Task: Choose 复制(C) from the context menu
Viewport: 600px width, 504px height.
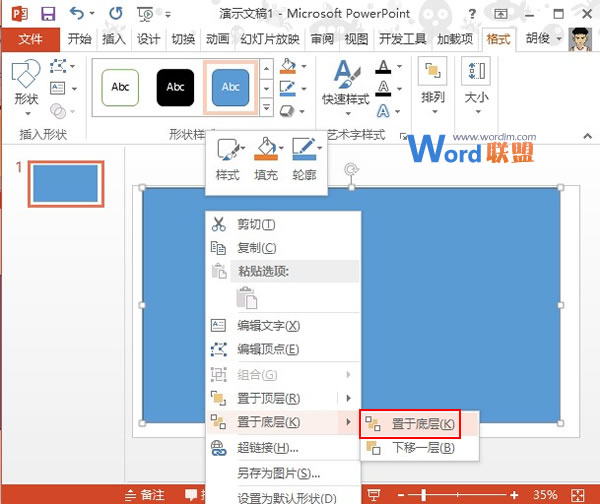Action: 283,248
